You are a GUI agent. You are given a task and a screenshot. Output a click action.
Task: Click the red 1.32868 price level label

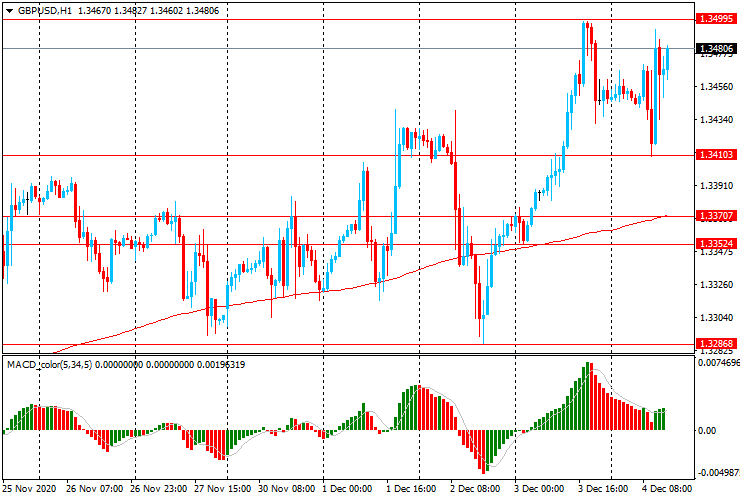point(717,343)
